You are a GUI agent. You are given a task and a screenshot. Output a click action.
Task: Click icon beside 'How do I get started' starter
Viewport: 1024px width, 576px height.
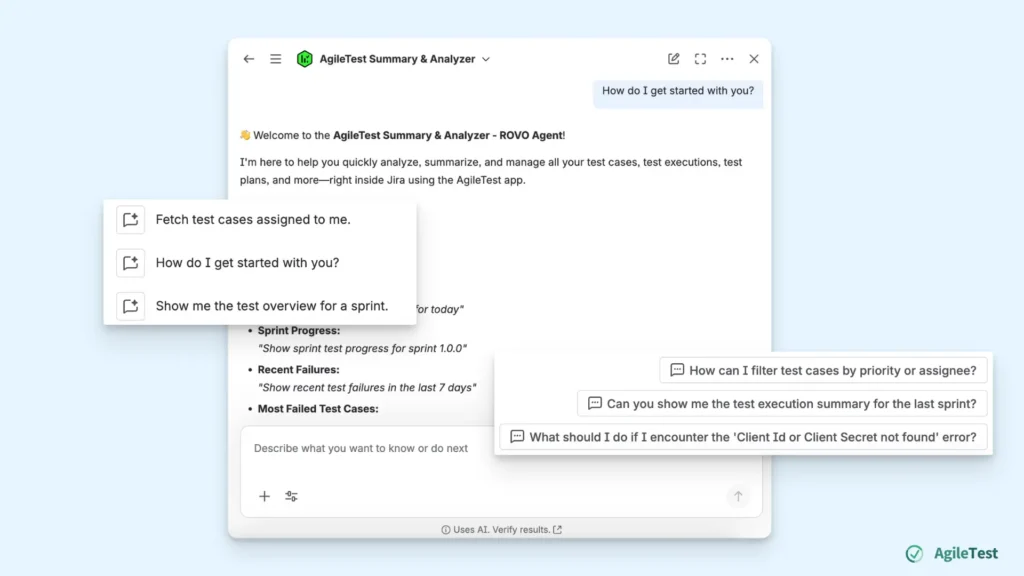pyautogui.click(x=131, y=263)
